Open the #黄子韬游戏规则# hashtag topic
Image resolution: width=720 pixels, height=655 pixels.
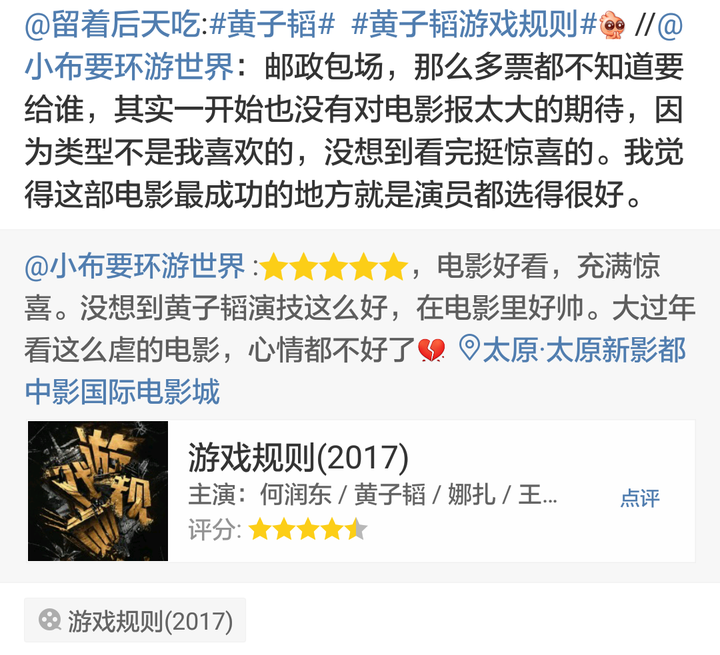(x=473, y=24)
